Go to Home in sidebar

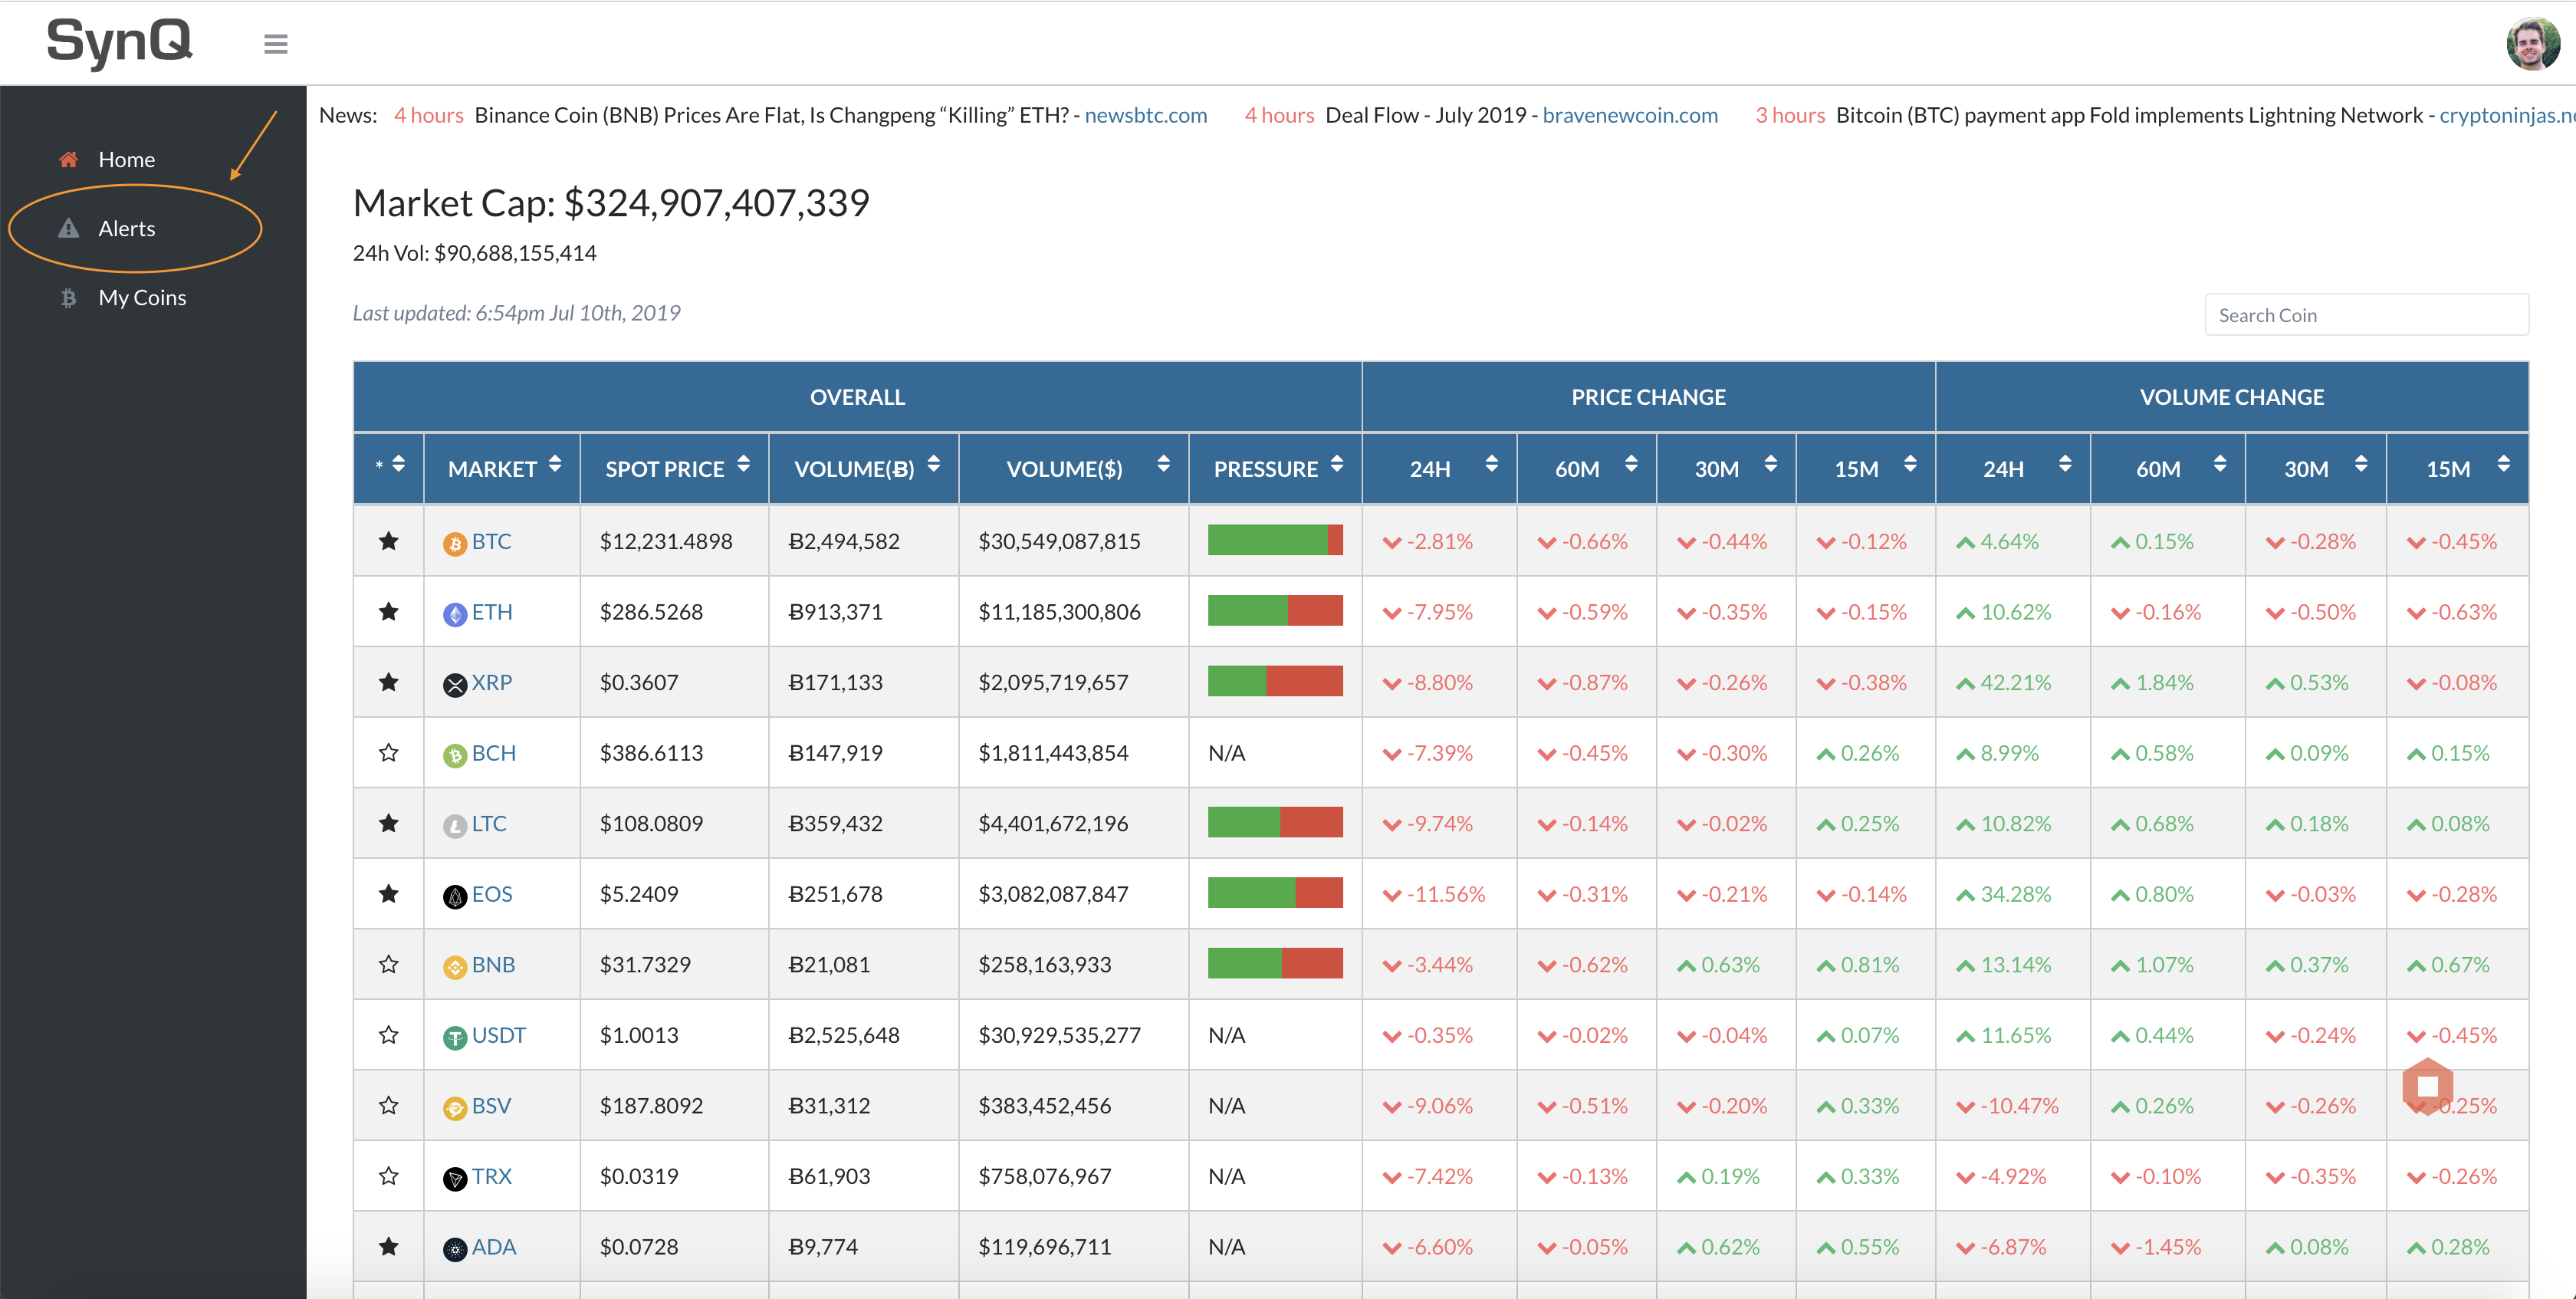pos(126,159)
